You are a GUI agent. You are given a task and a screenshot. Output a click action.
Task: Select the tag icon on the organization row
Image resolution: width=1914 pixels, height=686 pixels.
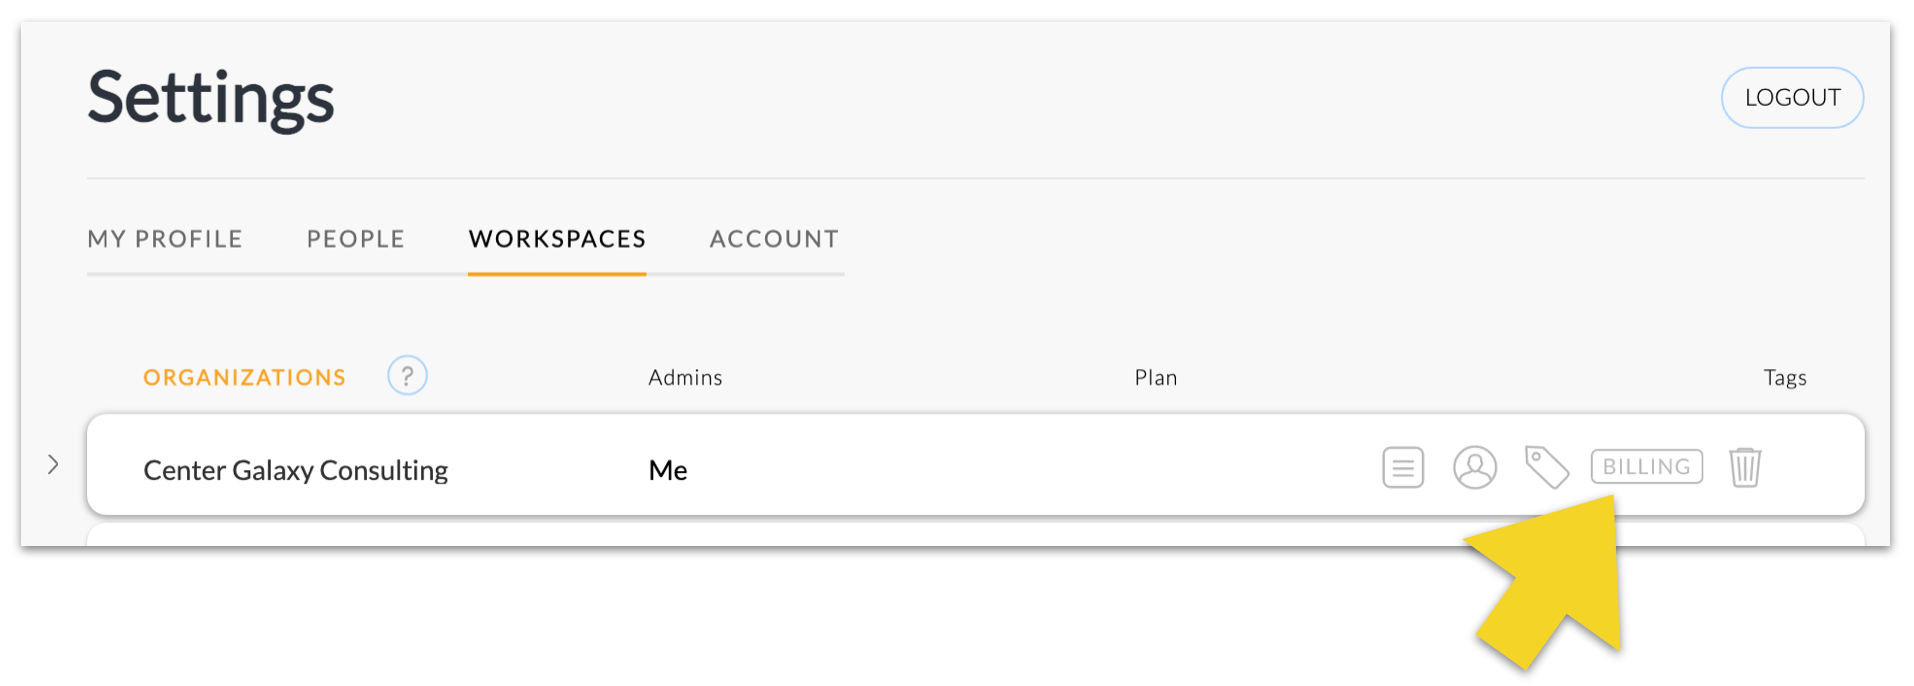(1546, 466)
